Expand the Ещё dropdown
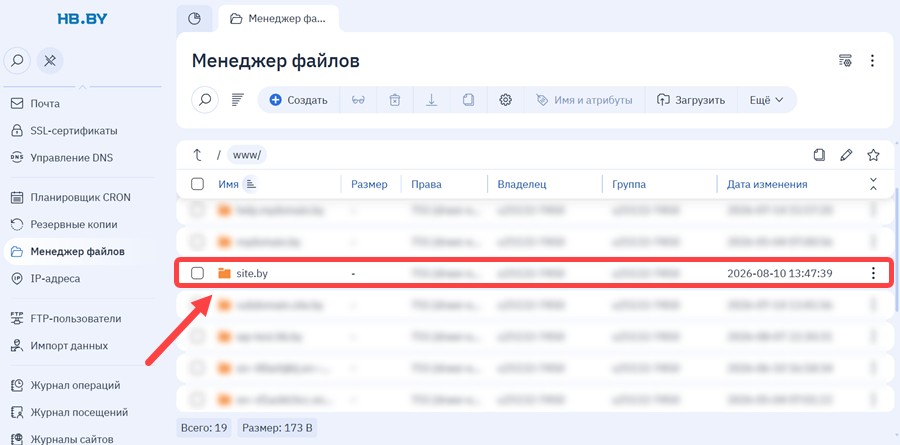 click(x=766, y=100)
